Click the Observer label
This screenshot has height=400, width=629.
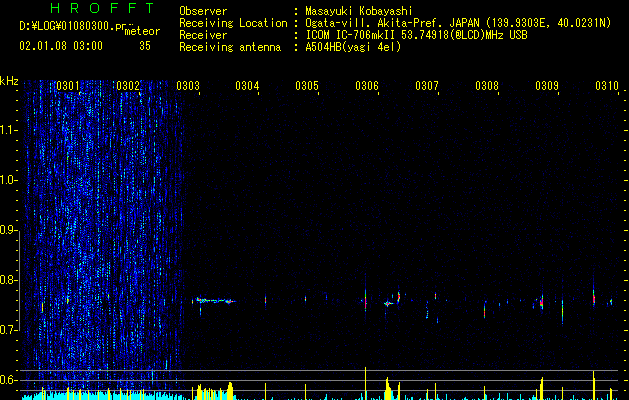[203, 11]
